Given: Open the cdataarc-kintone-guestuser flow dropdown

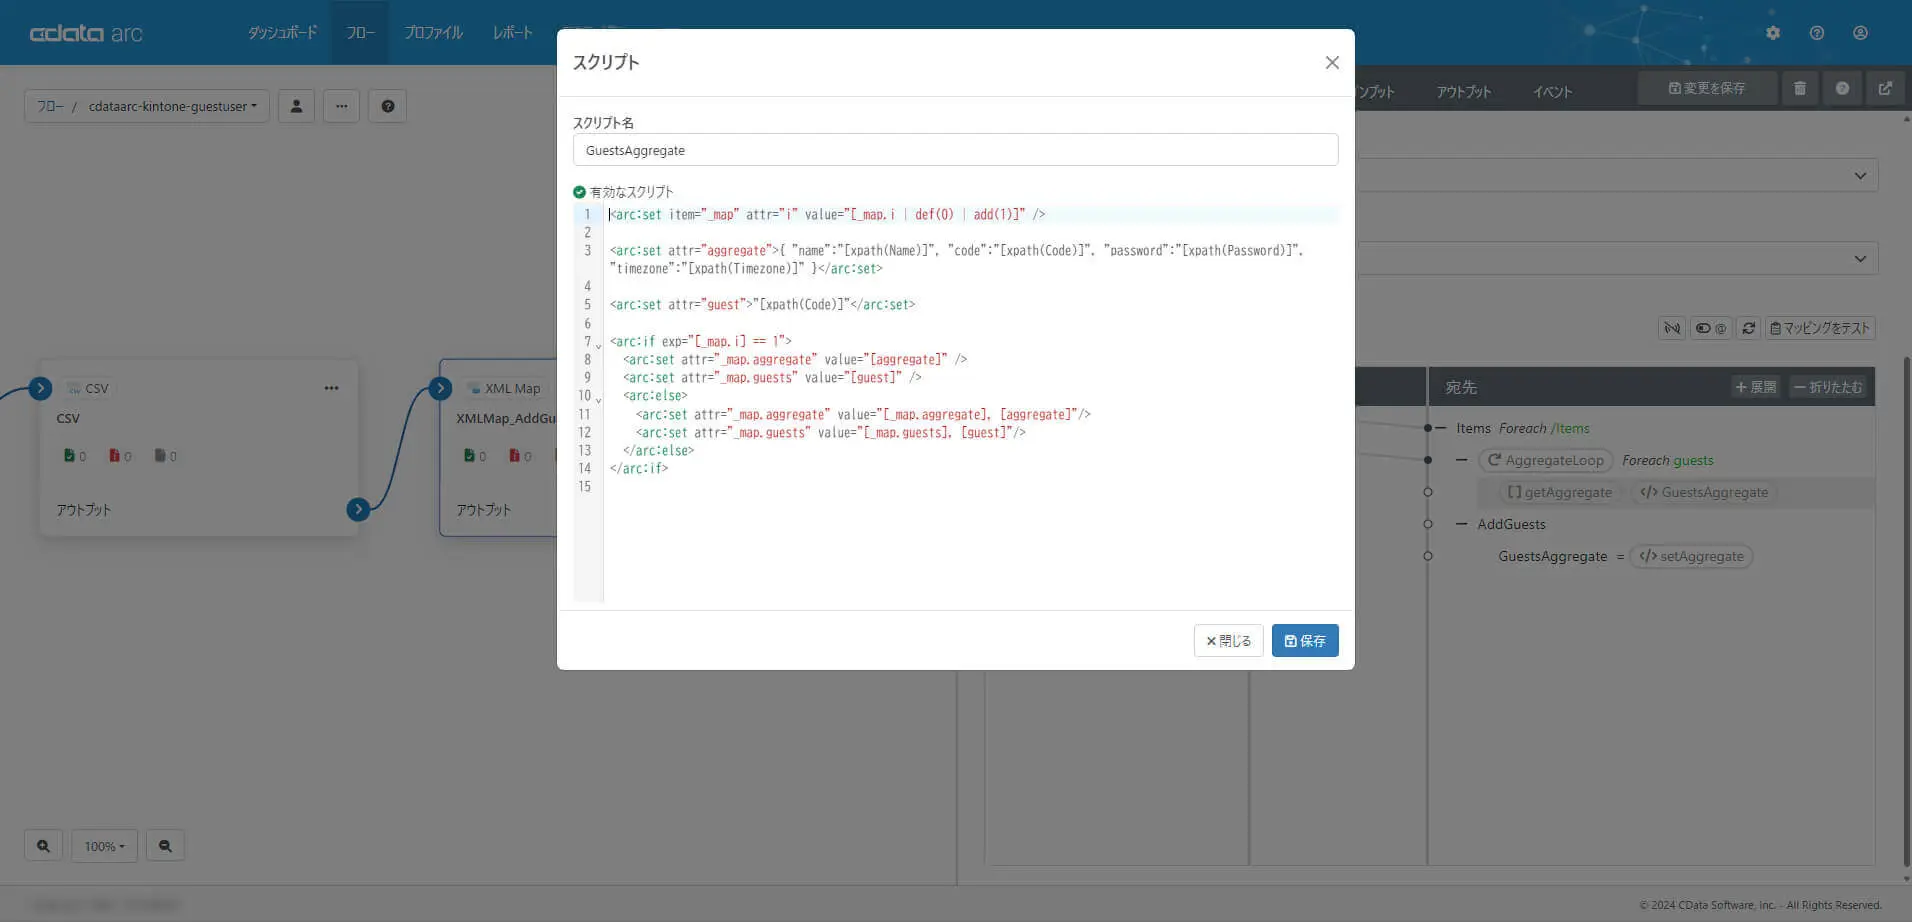Looking at the screenshot, I should point(172,106).
